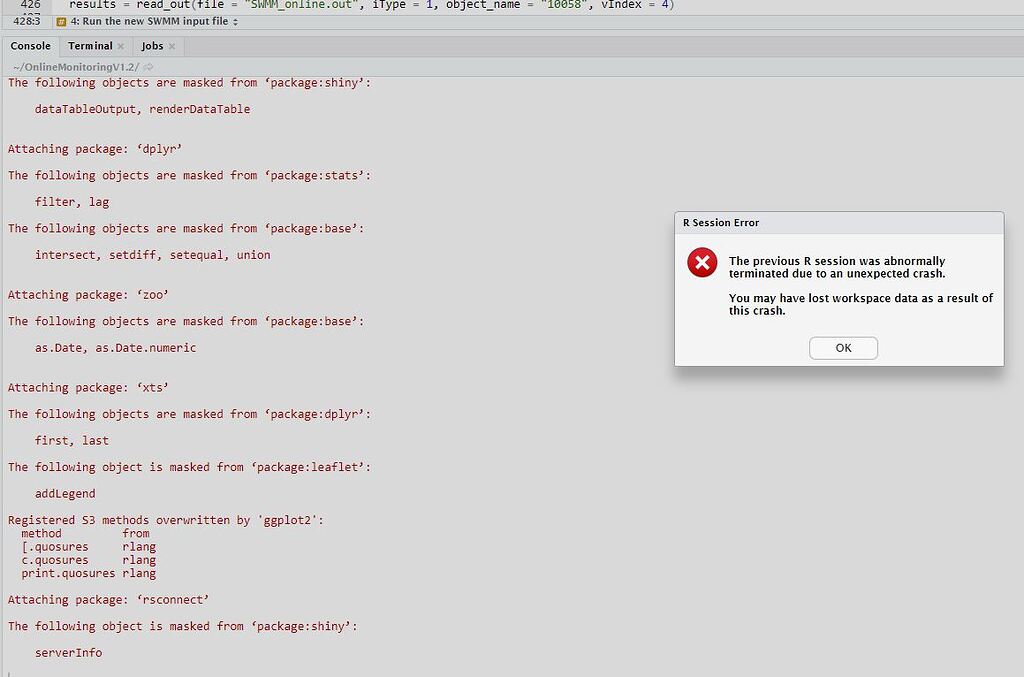Click the masked object 'addLegend' in console output
Screen dimensions: 1024x677
point(64,493)
